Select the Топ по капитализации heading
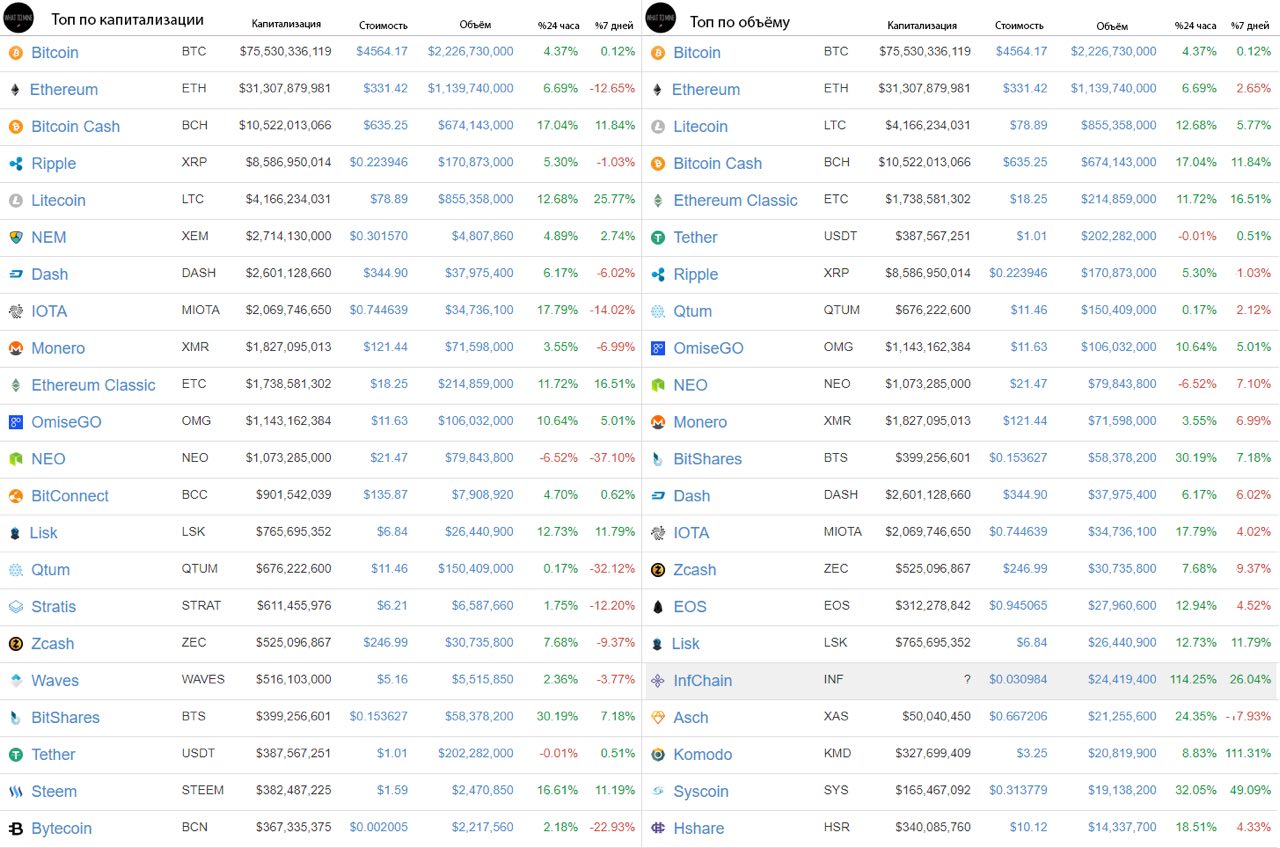The image size is (1280, 848). coord(127,19)
